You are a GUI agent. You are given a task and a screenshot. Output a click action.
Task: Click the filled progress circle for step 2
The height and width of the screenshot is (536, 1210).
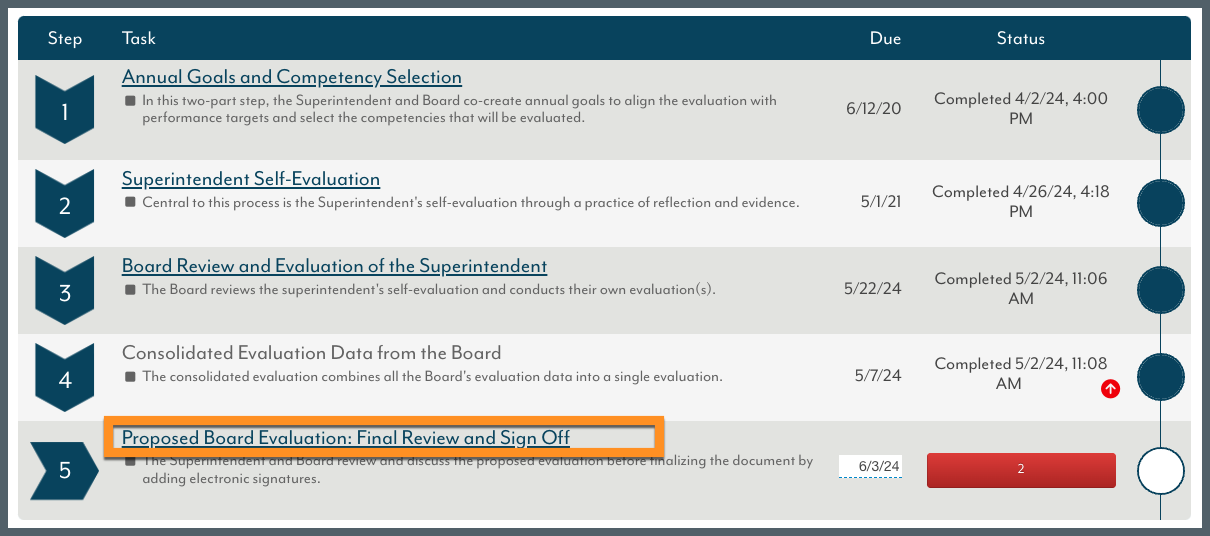(1161, 203)
